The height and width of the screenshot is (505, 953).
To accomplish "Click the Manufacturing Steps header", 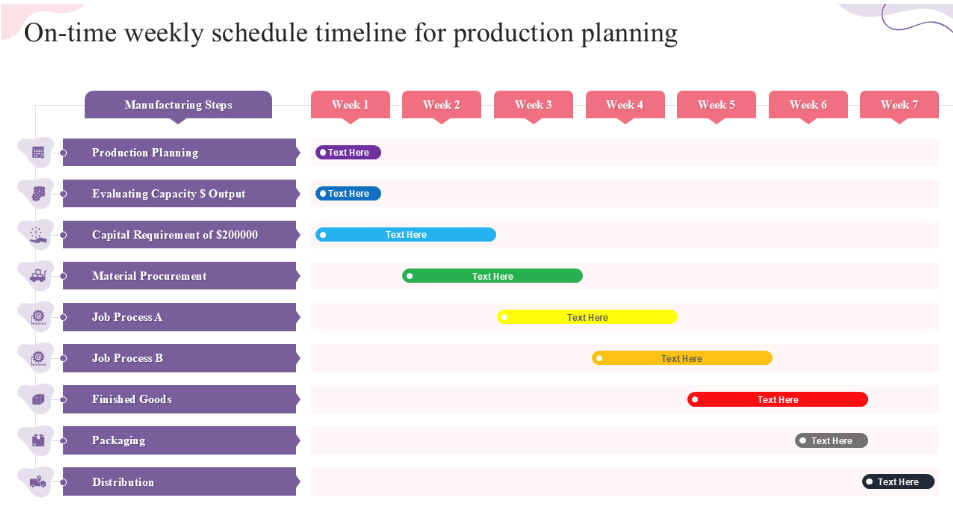I will (x=178, y=105).
